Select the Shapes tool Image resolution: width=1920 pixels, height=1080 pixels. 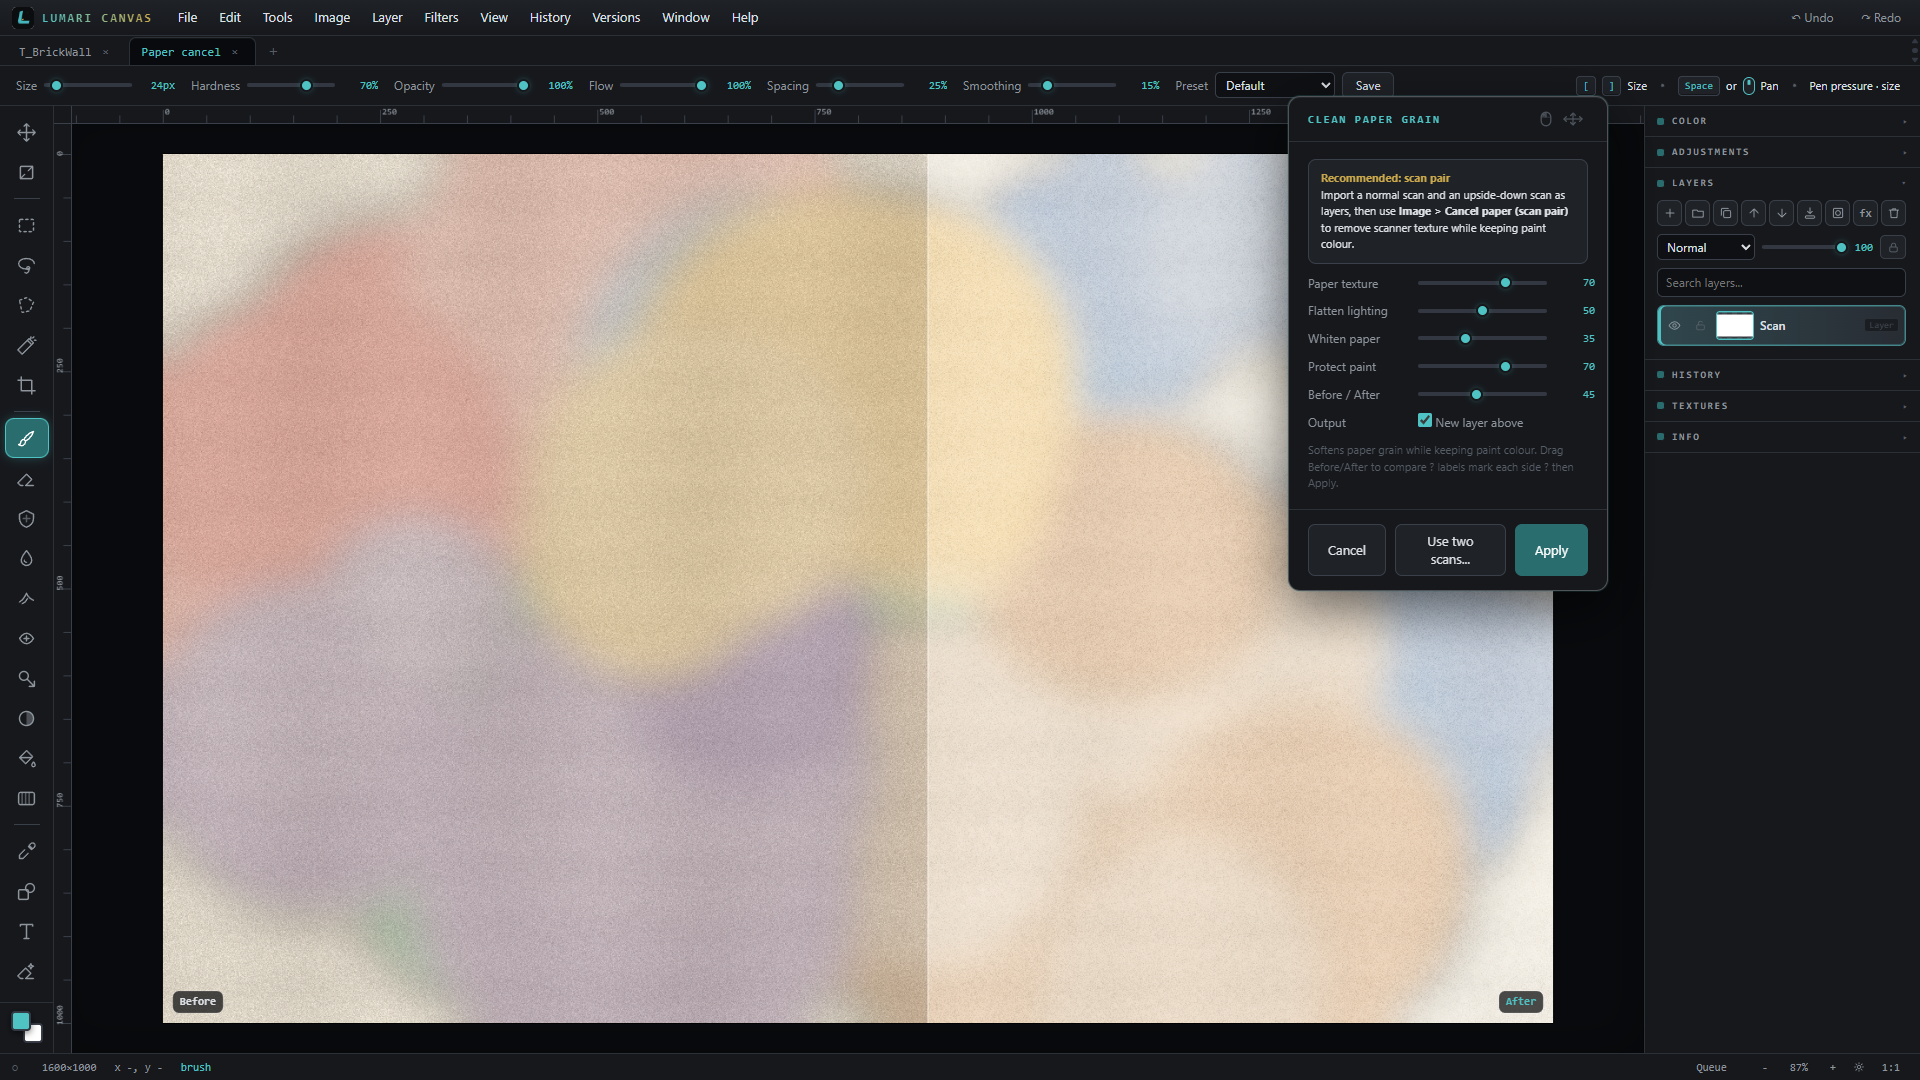point(27,892)
